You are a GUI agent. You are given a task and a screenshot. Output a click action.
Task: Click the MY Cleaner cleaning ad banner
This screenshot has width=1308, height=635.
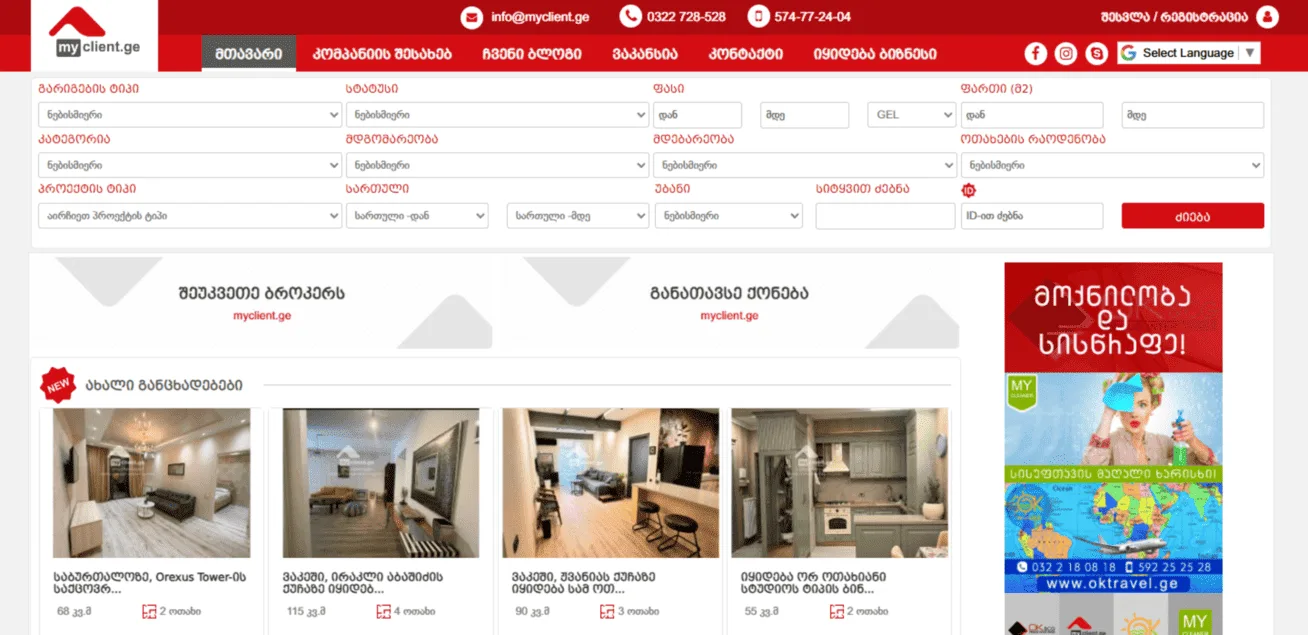pyautogui.click(x=1113, y=427)
